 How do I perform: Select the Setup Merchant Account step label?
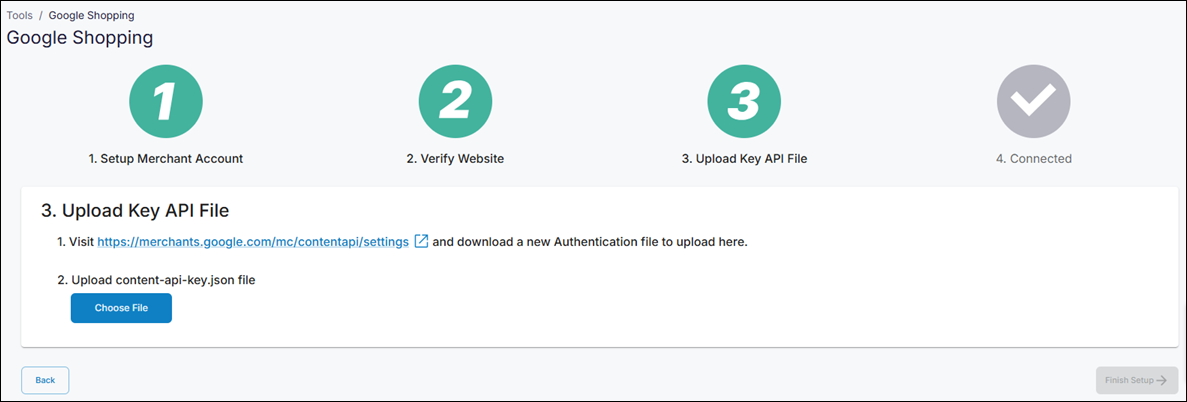click(166, 159)
